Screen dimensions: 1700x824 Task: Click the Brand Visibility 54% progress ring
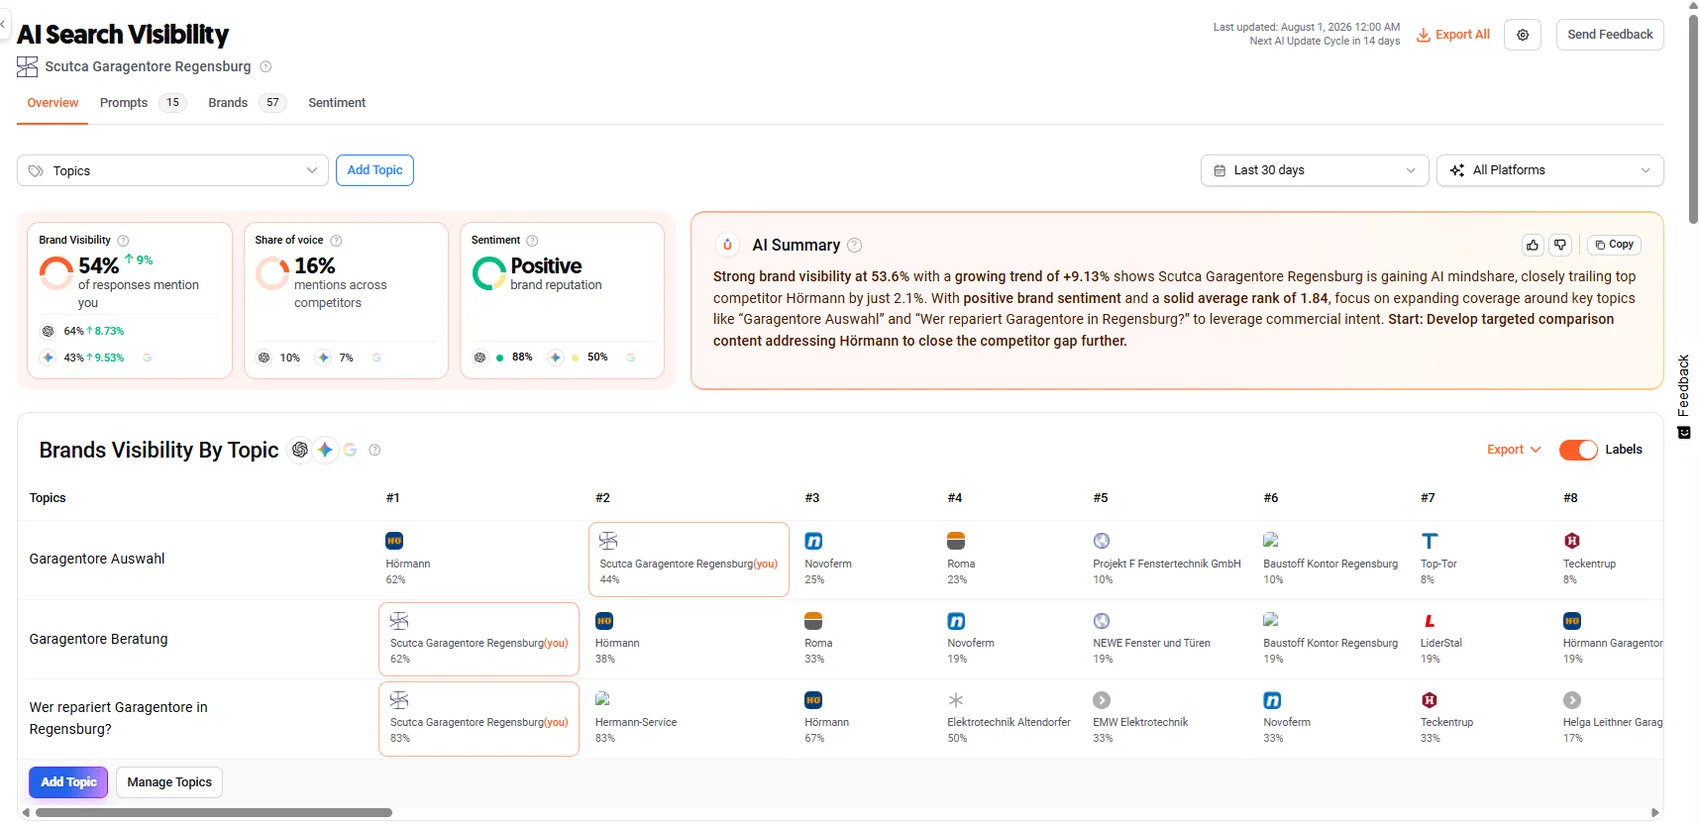(x=56, y=273)
